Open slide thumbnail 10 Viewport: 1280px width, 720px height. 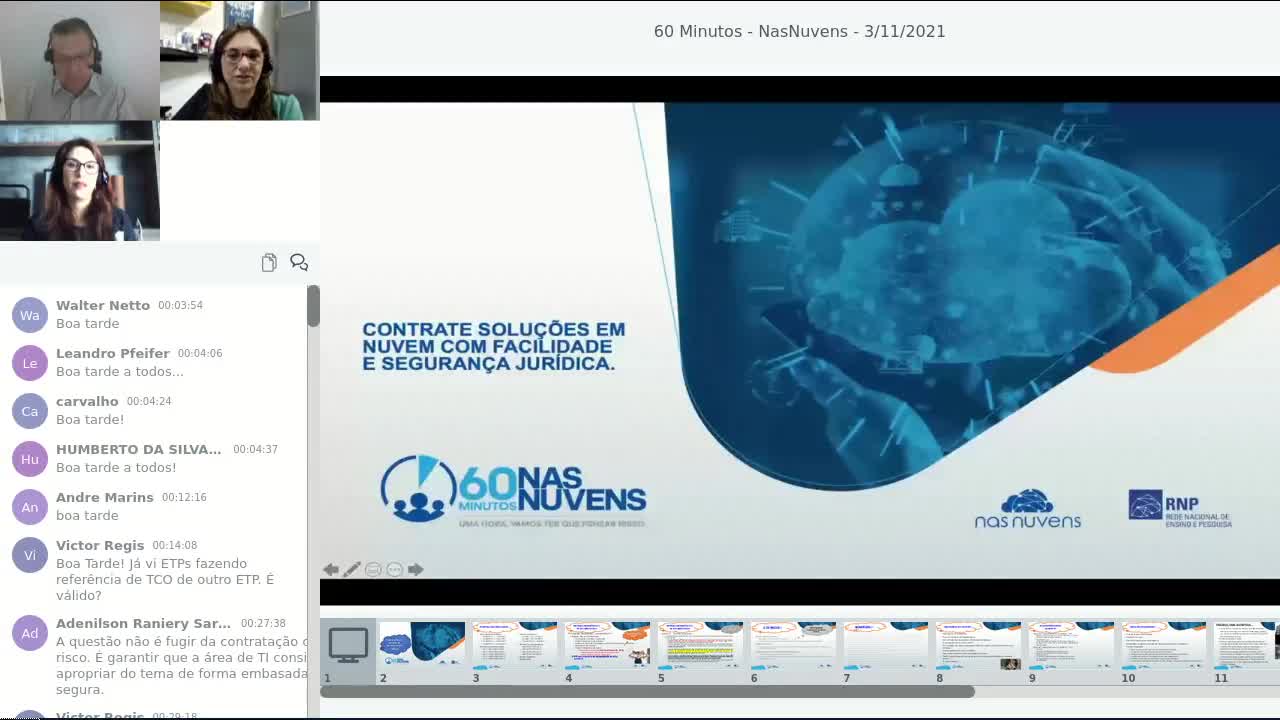[x=1165, y=645]
